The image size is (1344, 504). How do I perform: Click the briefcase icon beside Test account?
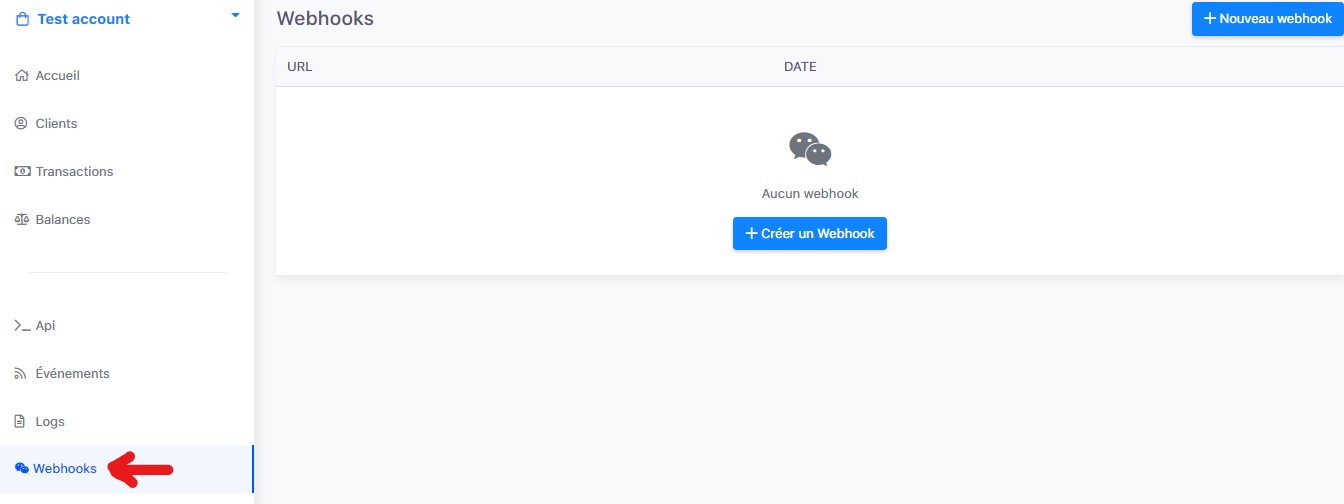tap(22, 19)
